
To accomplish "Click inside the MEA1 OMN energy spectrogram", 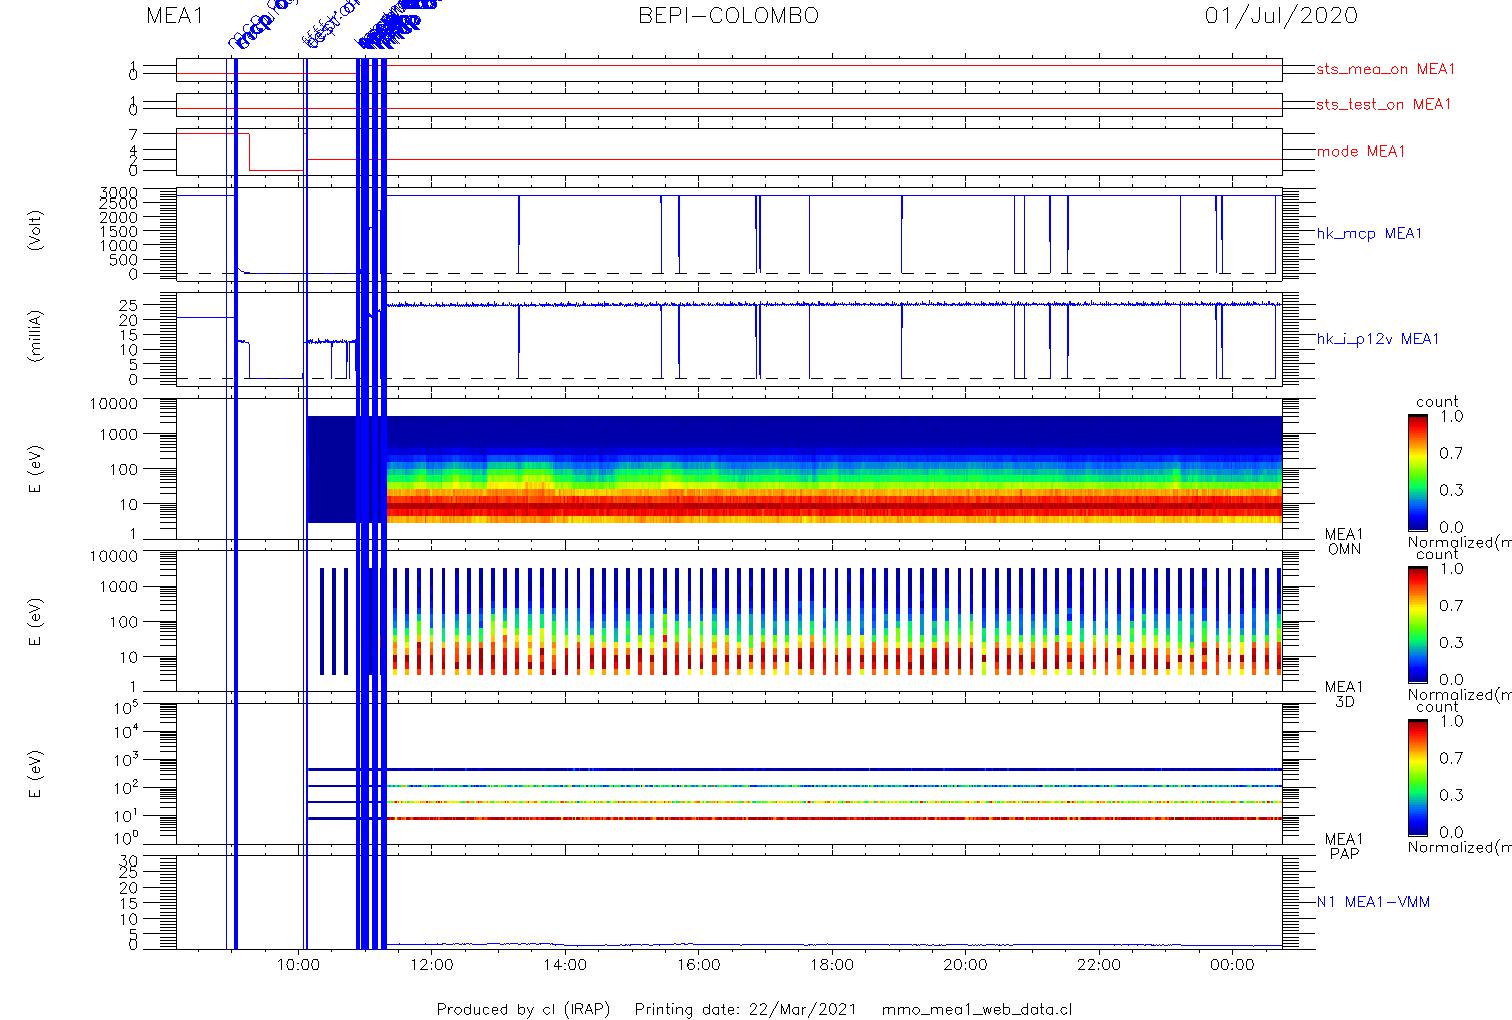I will click(729, 469).
